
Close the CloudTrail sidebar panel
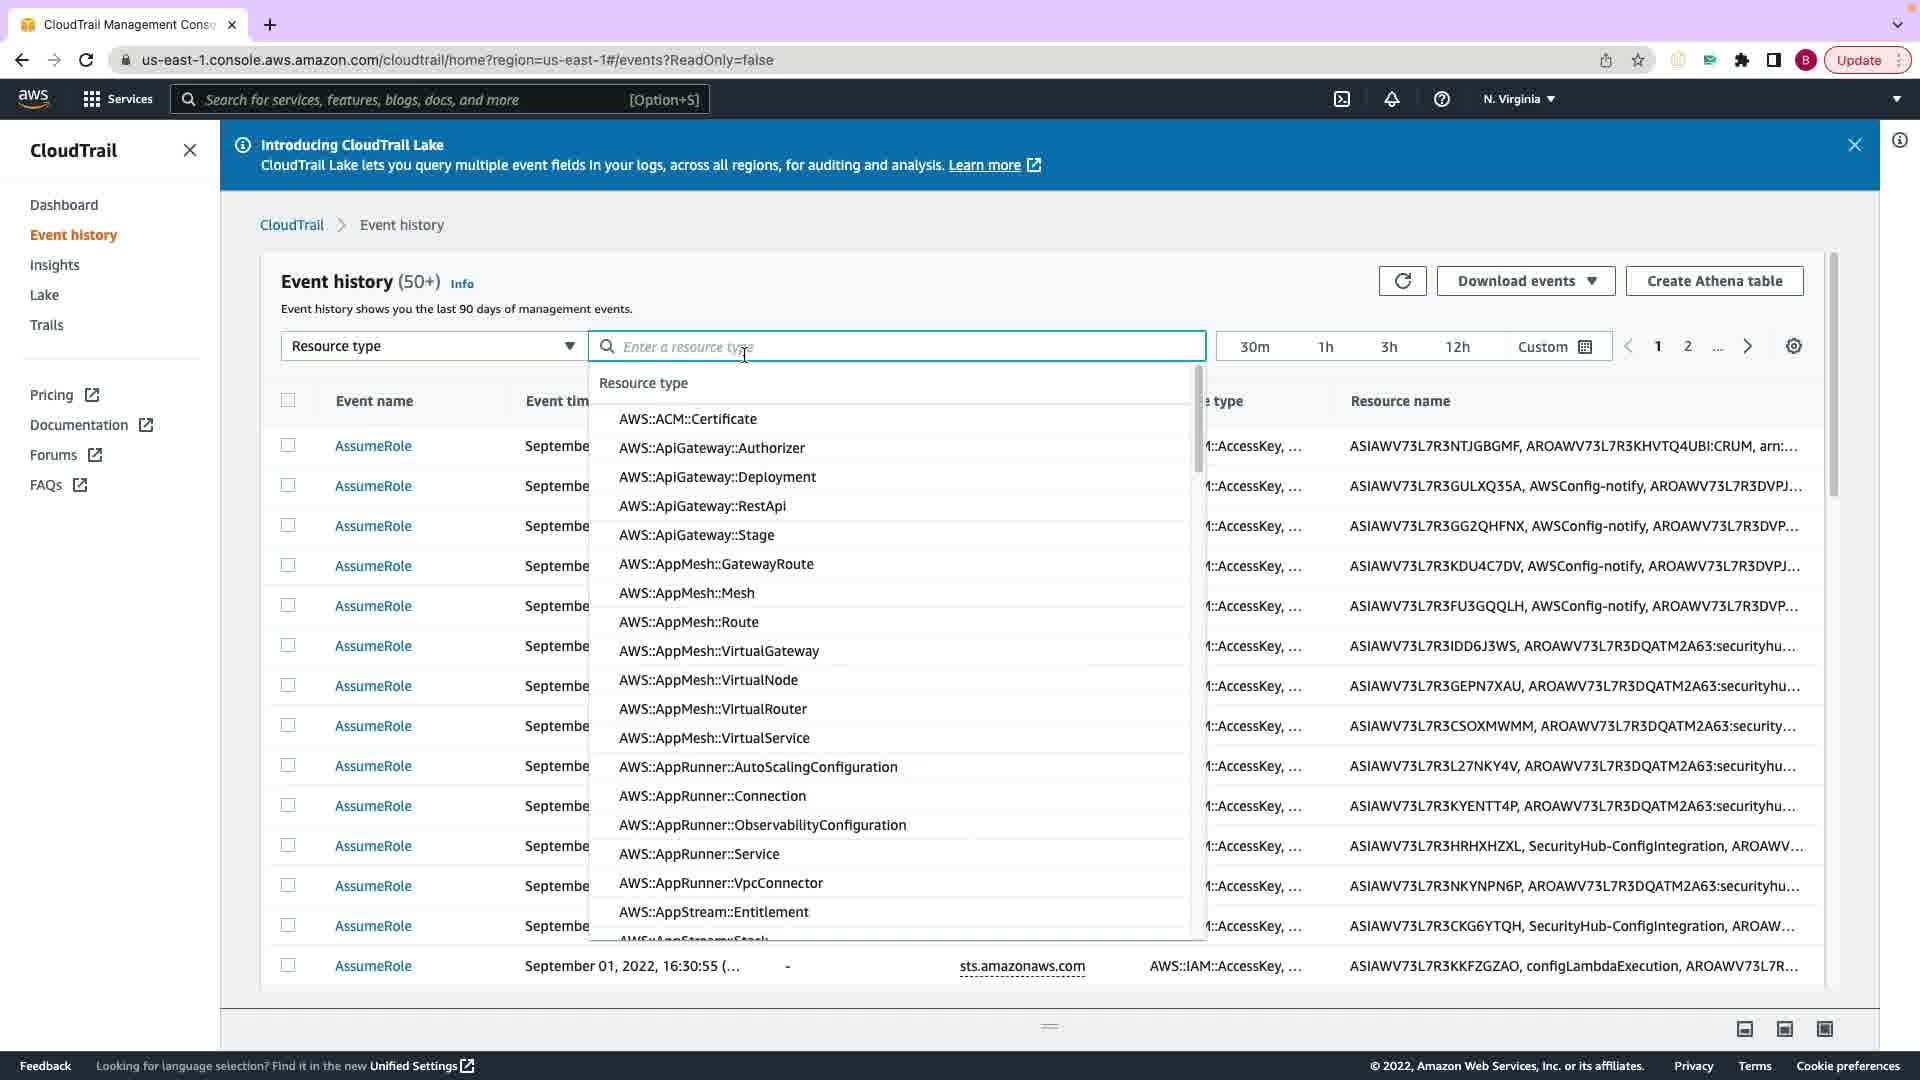point(190,150)
